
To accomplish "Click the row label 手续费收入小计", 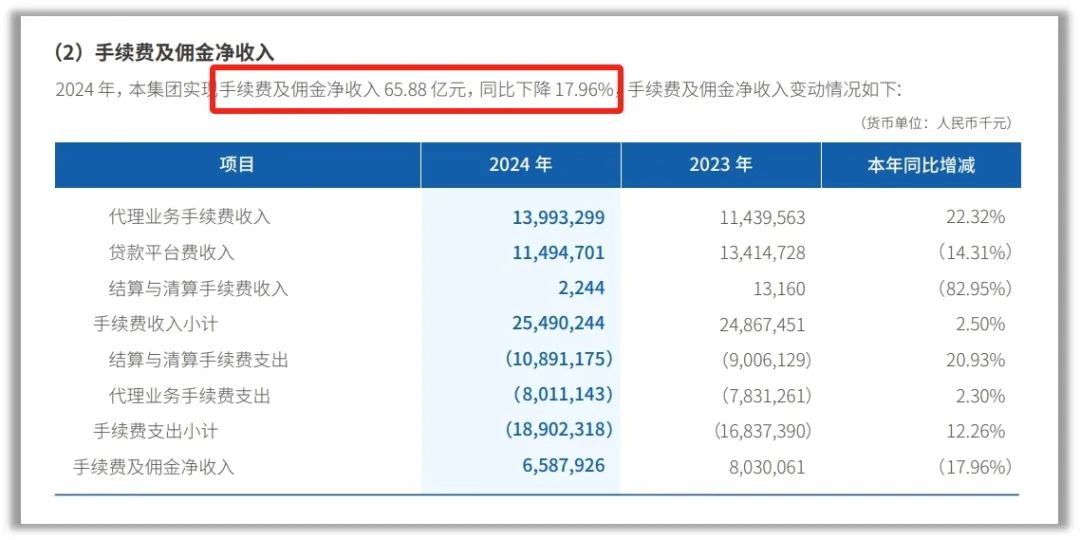I will [155, 324].
